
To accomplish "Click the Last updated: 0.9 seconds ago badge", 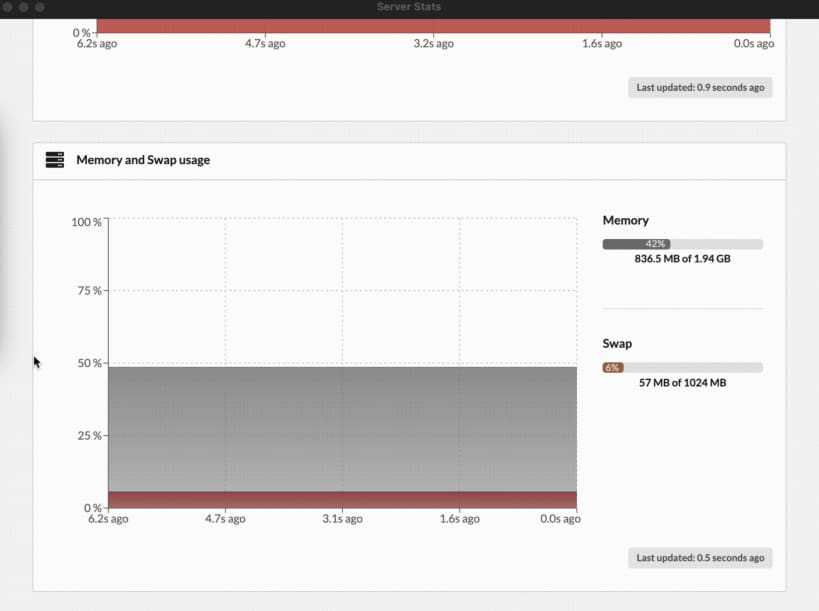I will click(x=699, y=87).
